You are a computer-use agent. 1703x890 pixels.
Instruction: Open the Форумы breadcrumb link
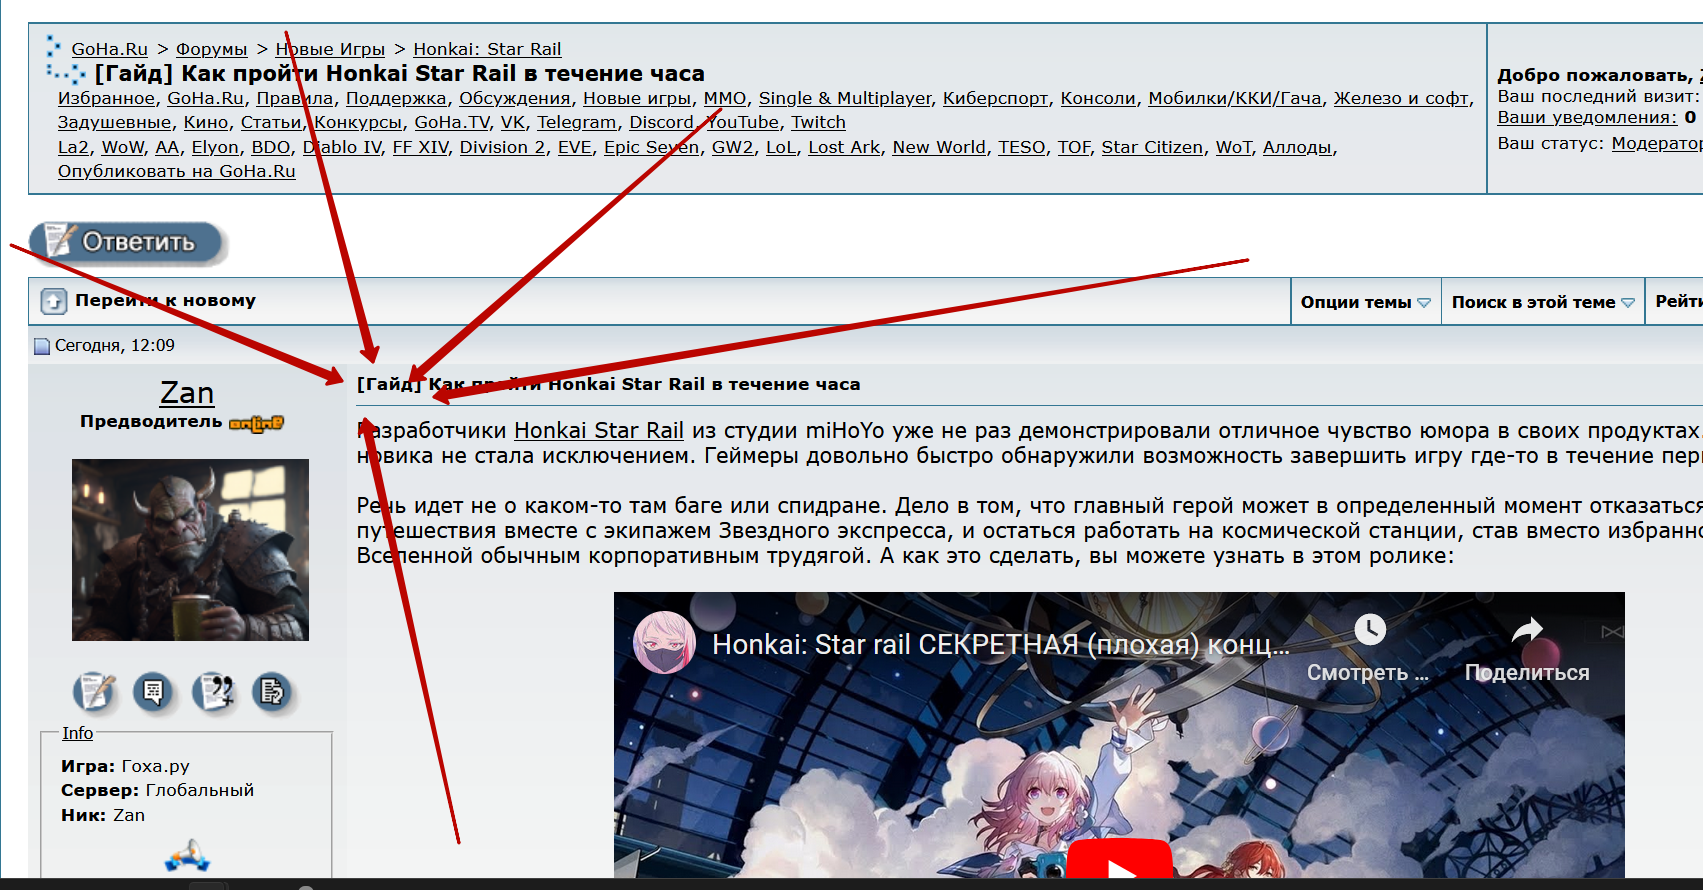tap(211, 49)
